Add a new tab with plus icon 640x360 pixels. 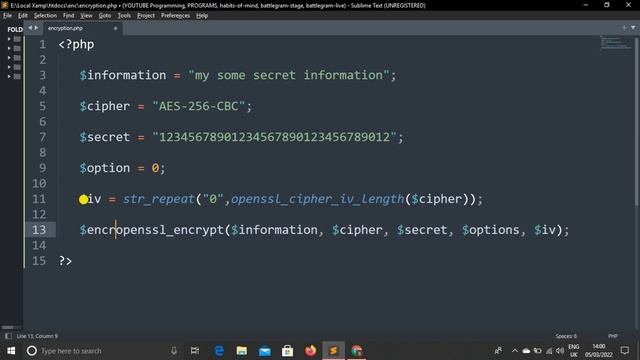point(624,27)
